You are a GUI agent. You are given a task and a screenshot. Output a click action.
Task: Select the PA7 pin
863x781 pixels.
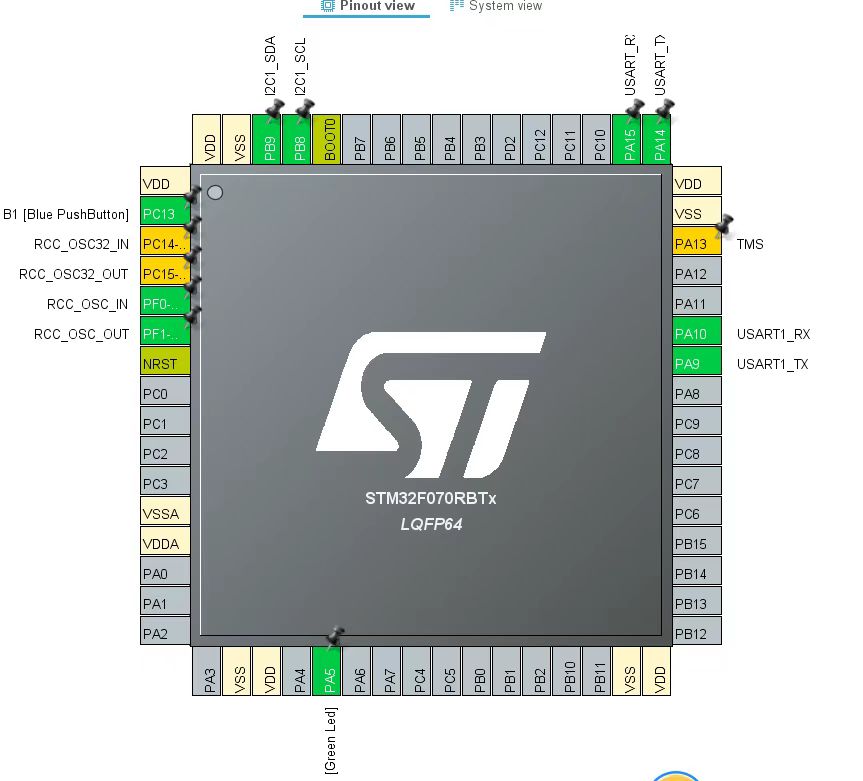(x=386, y=671)
